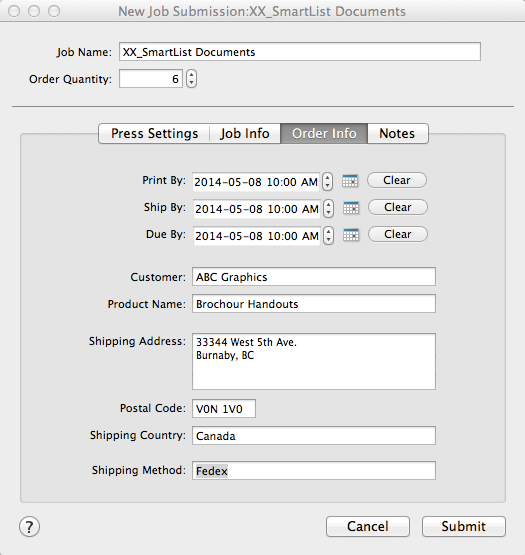The image size is (525, 555).
Task: Cancel the job submission
Action: click(x=368, y=526)
